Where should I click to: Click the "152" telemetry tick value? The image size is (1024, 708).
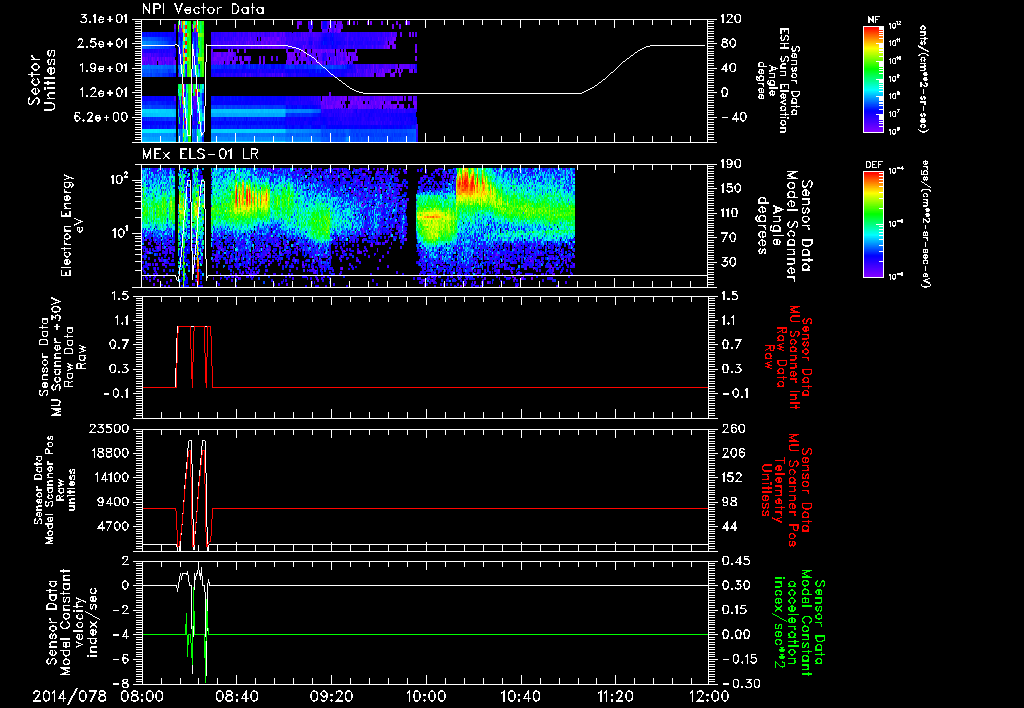(731, 477)
